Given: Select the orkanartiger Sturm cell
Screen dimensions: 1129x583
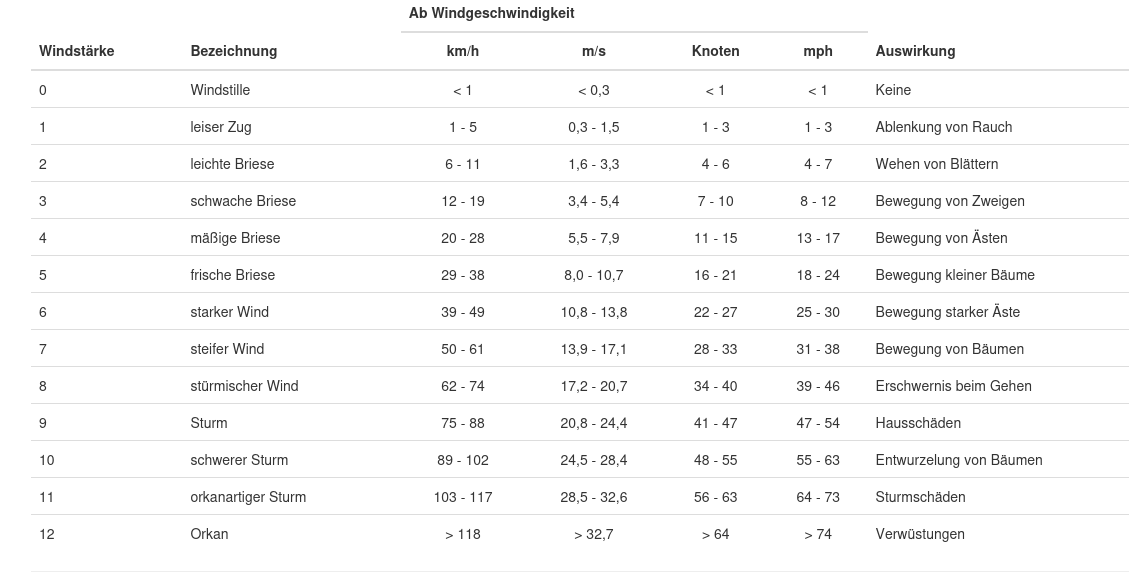Looking at the screenshot, I should coord(248,497).
